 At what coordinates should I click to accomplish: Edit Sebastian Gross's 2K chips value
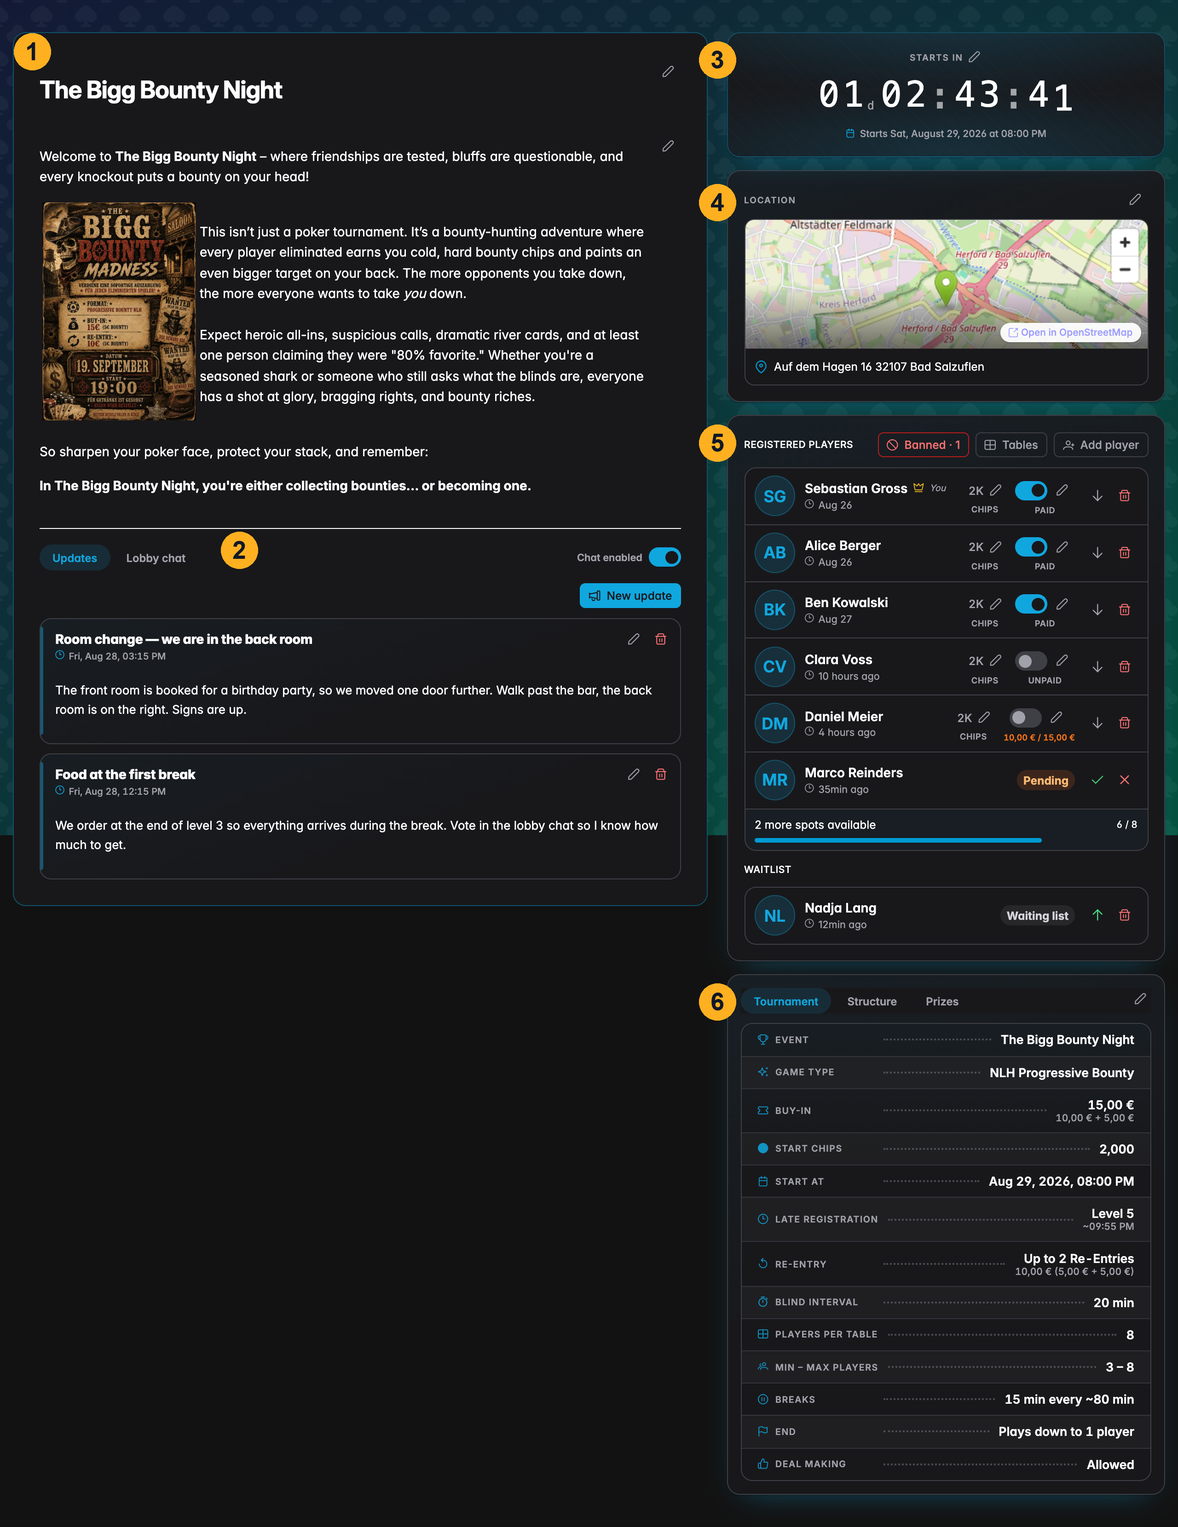tap(995, 490)
